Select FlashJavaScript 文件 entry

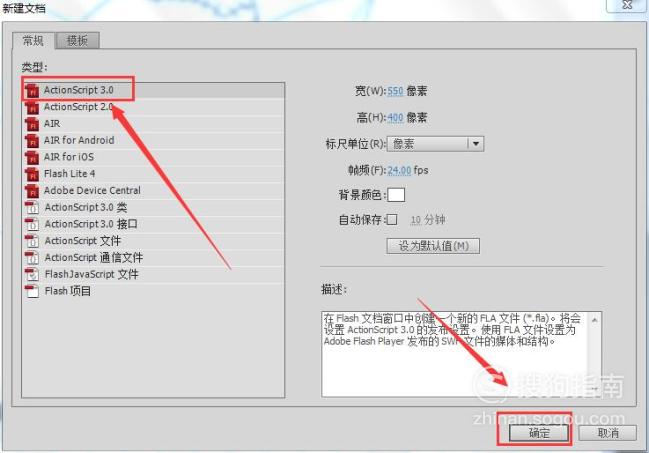tap(153, 274)
